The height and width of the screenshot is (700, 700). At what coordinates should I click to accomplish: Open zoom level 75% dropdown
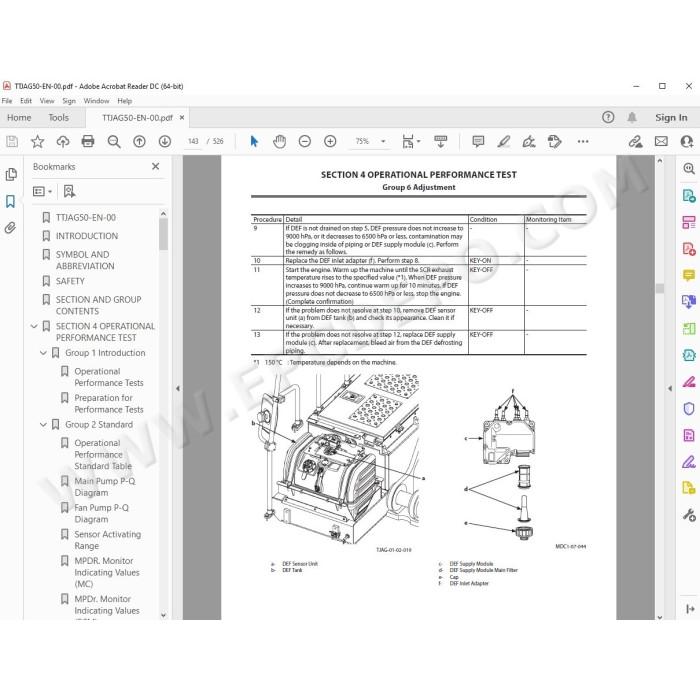tap(383, 142)
